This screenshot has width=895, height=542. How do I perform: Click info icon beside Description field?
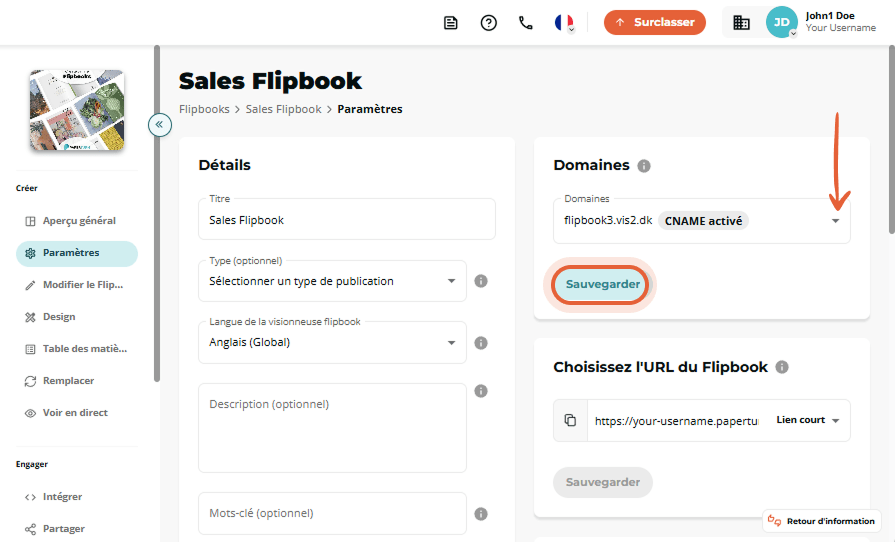(x=481, y=391)
